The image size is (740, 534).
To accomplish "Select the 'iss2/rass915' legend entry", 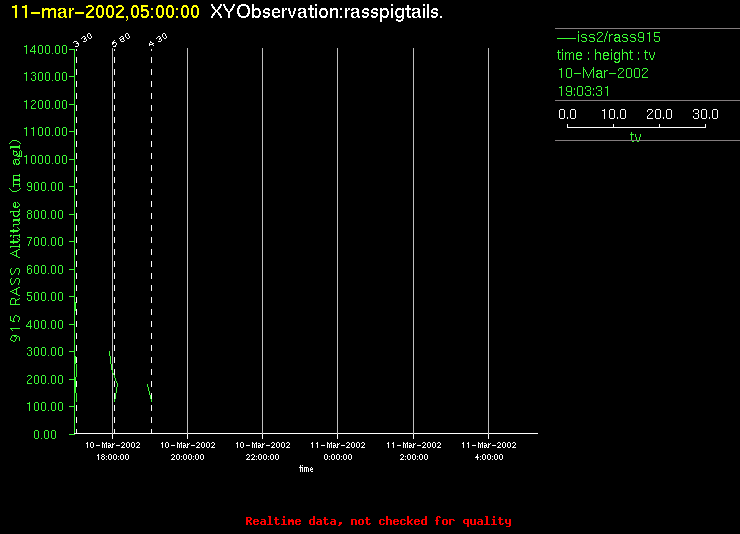I will pos(609,37).
